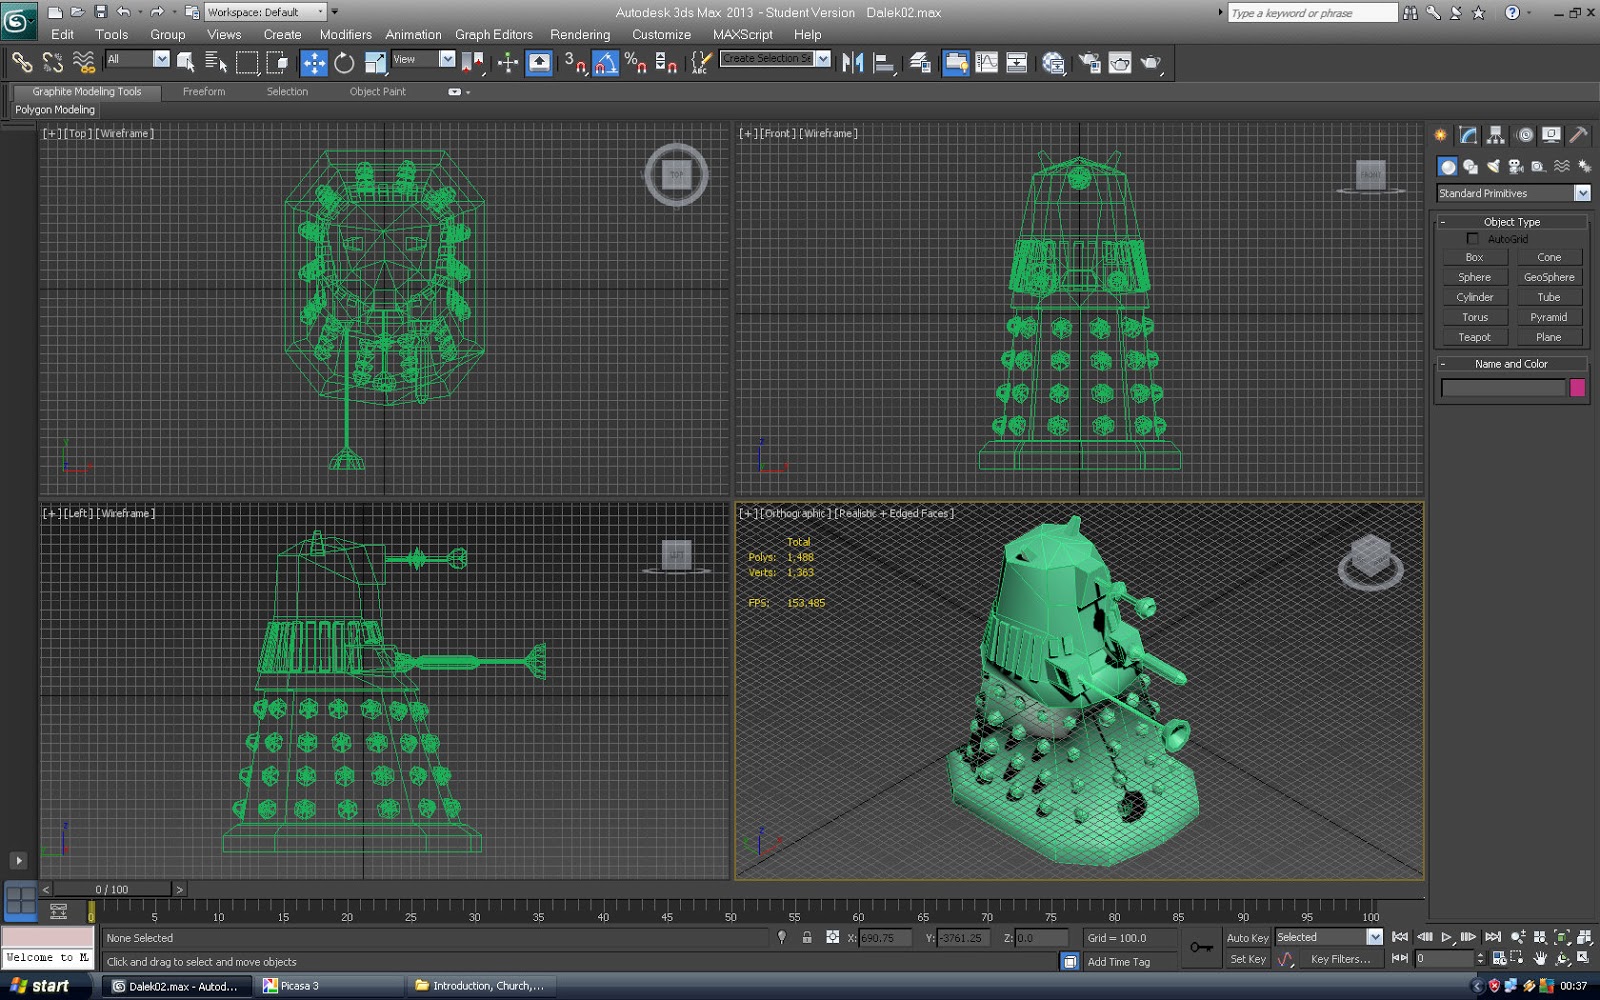Open the Material Editor icon

pyautogui.click(x=1053, y=63)
